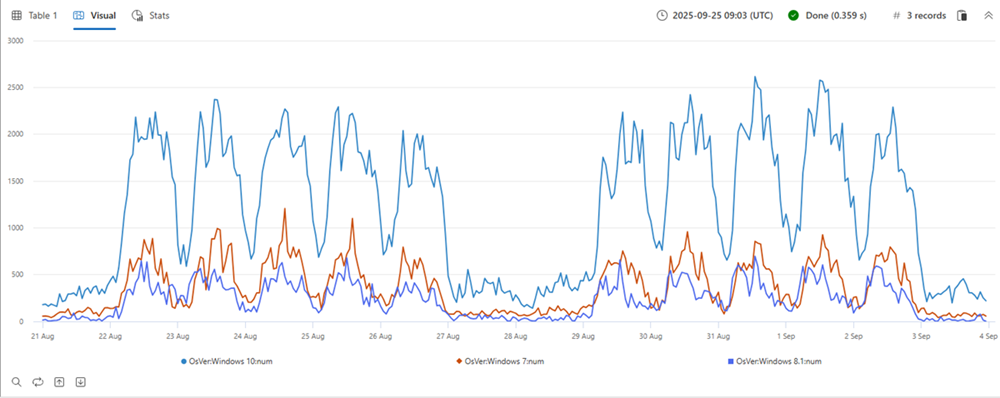Click the green Done checkmark icon

793,15
